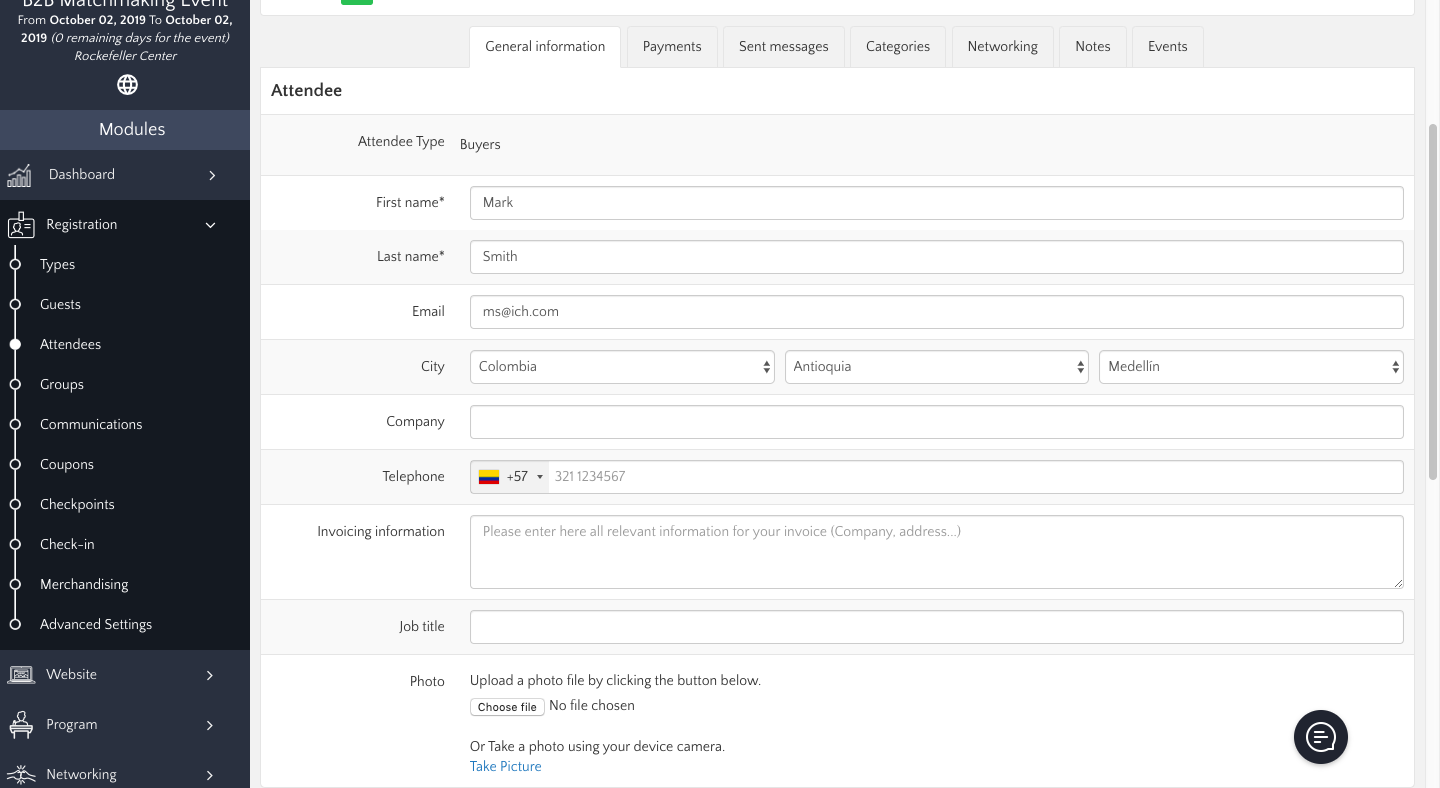Open the Sent messages tab
The image size is (1440, 788).
tap(783, 47)
